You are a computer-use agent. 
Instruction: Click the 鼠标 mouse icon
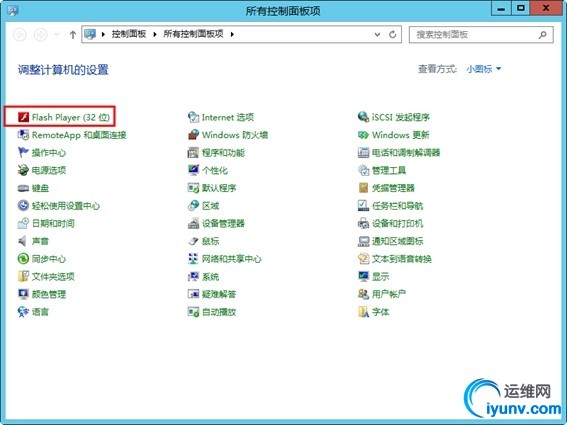[x=193, y=241]
